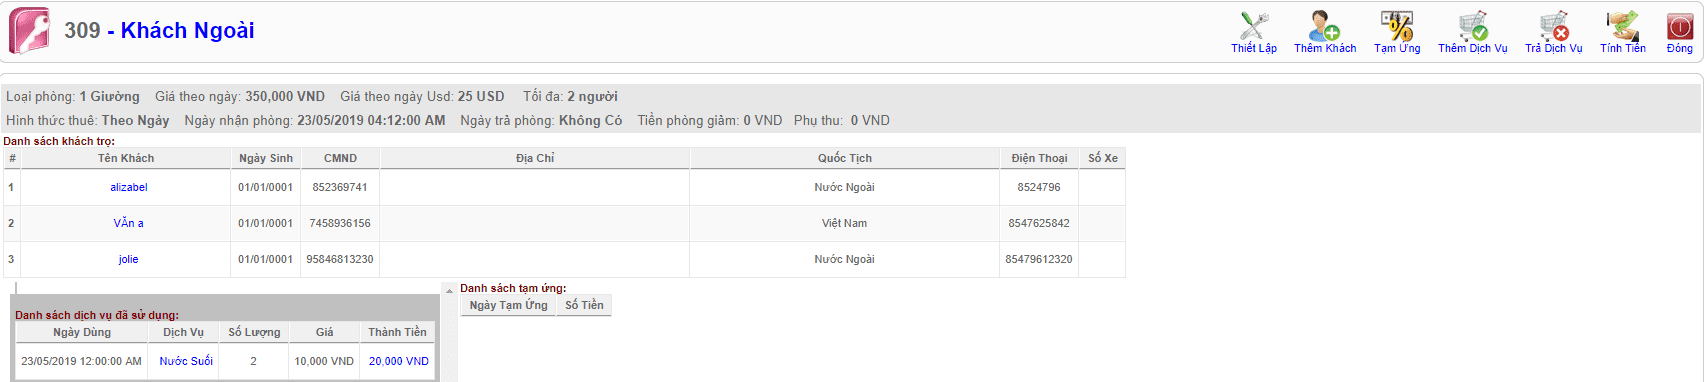Click the Nước Suối service link

coord(186,361)
